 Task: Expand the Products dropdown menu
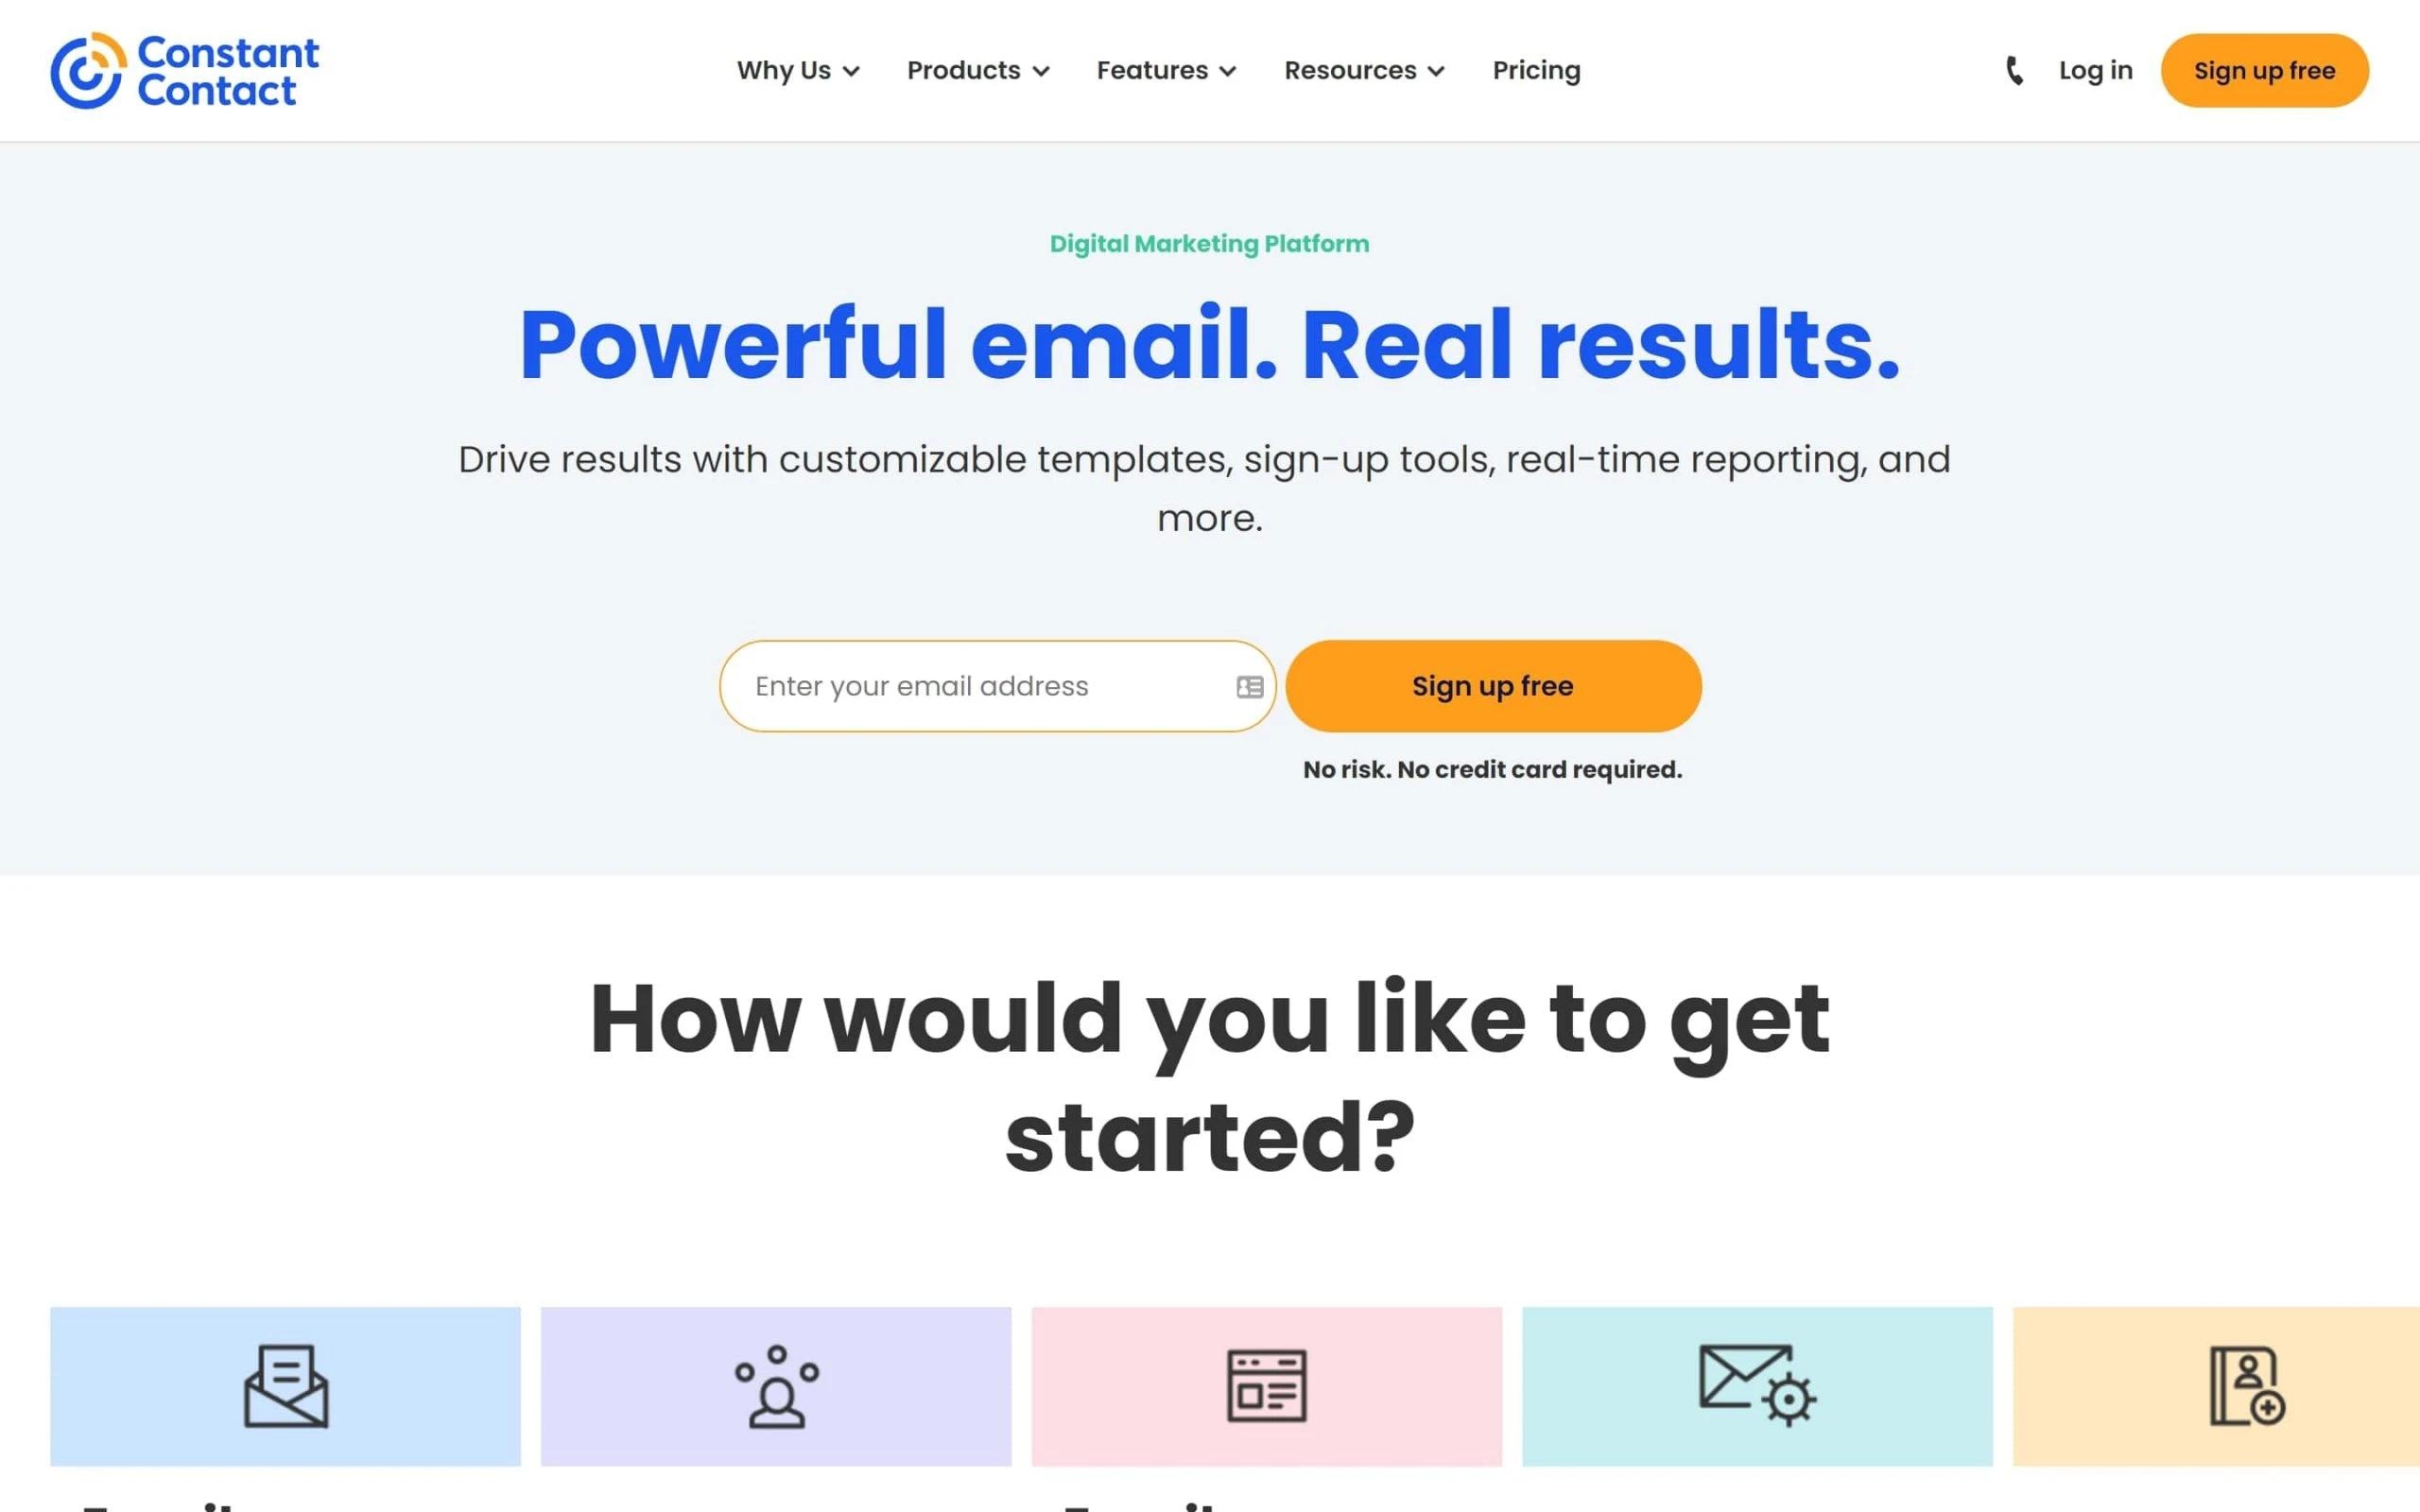pos(976,70)
